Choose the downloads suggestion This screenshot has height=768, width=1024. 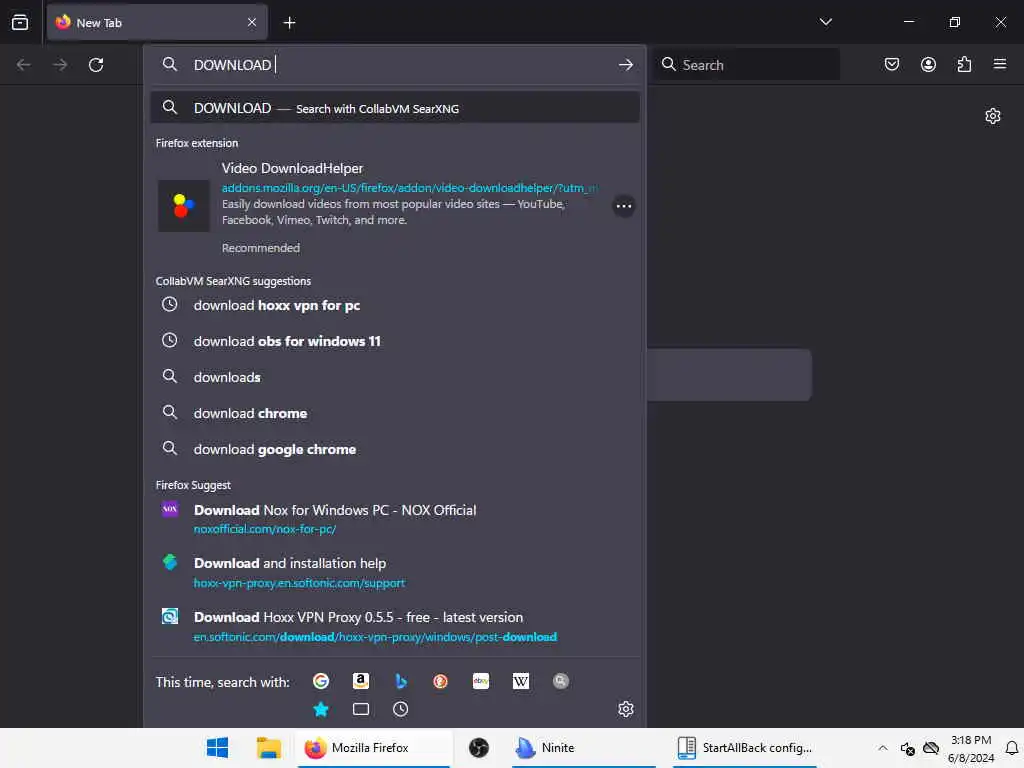394,377
